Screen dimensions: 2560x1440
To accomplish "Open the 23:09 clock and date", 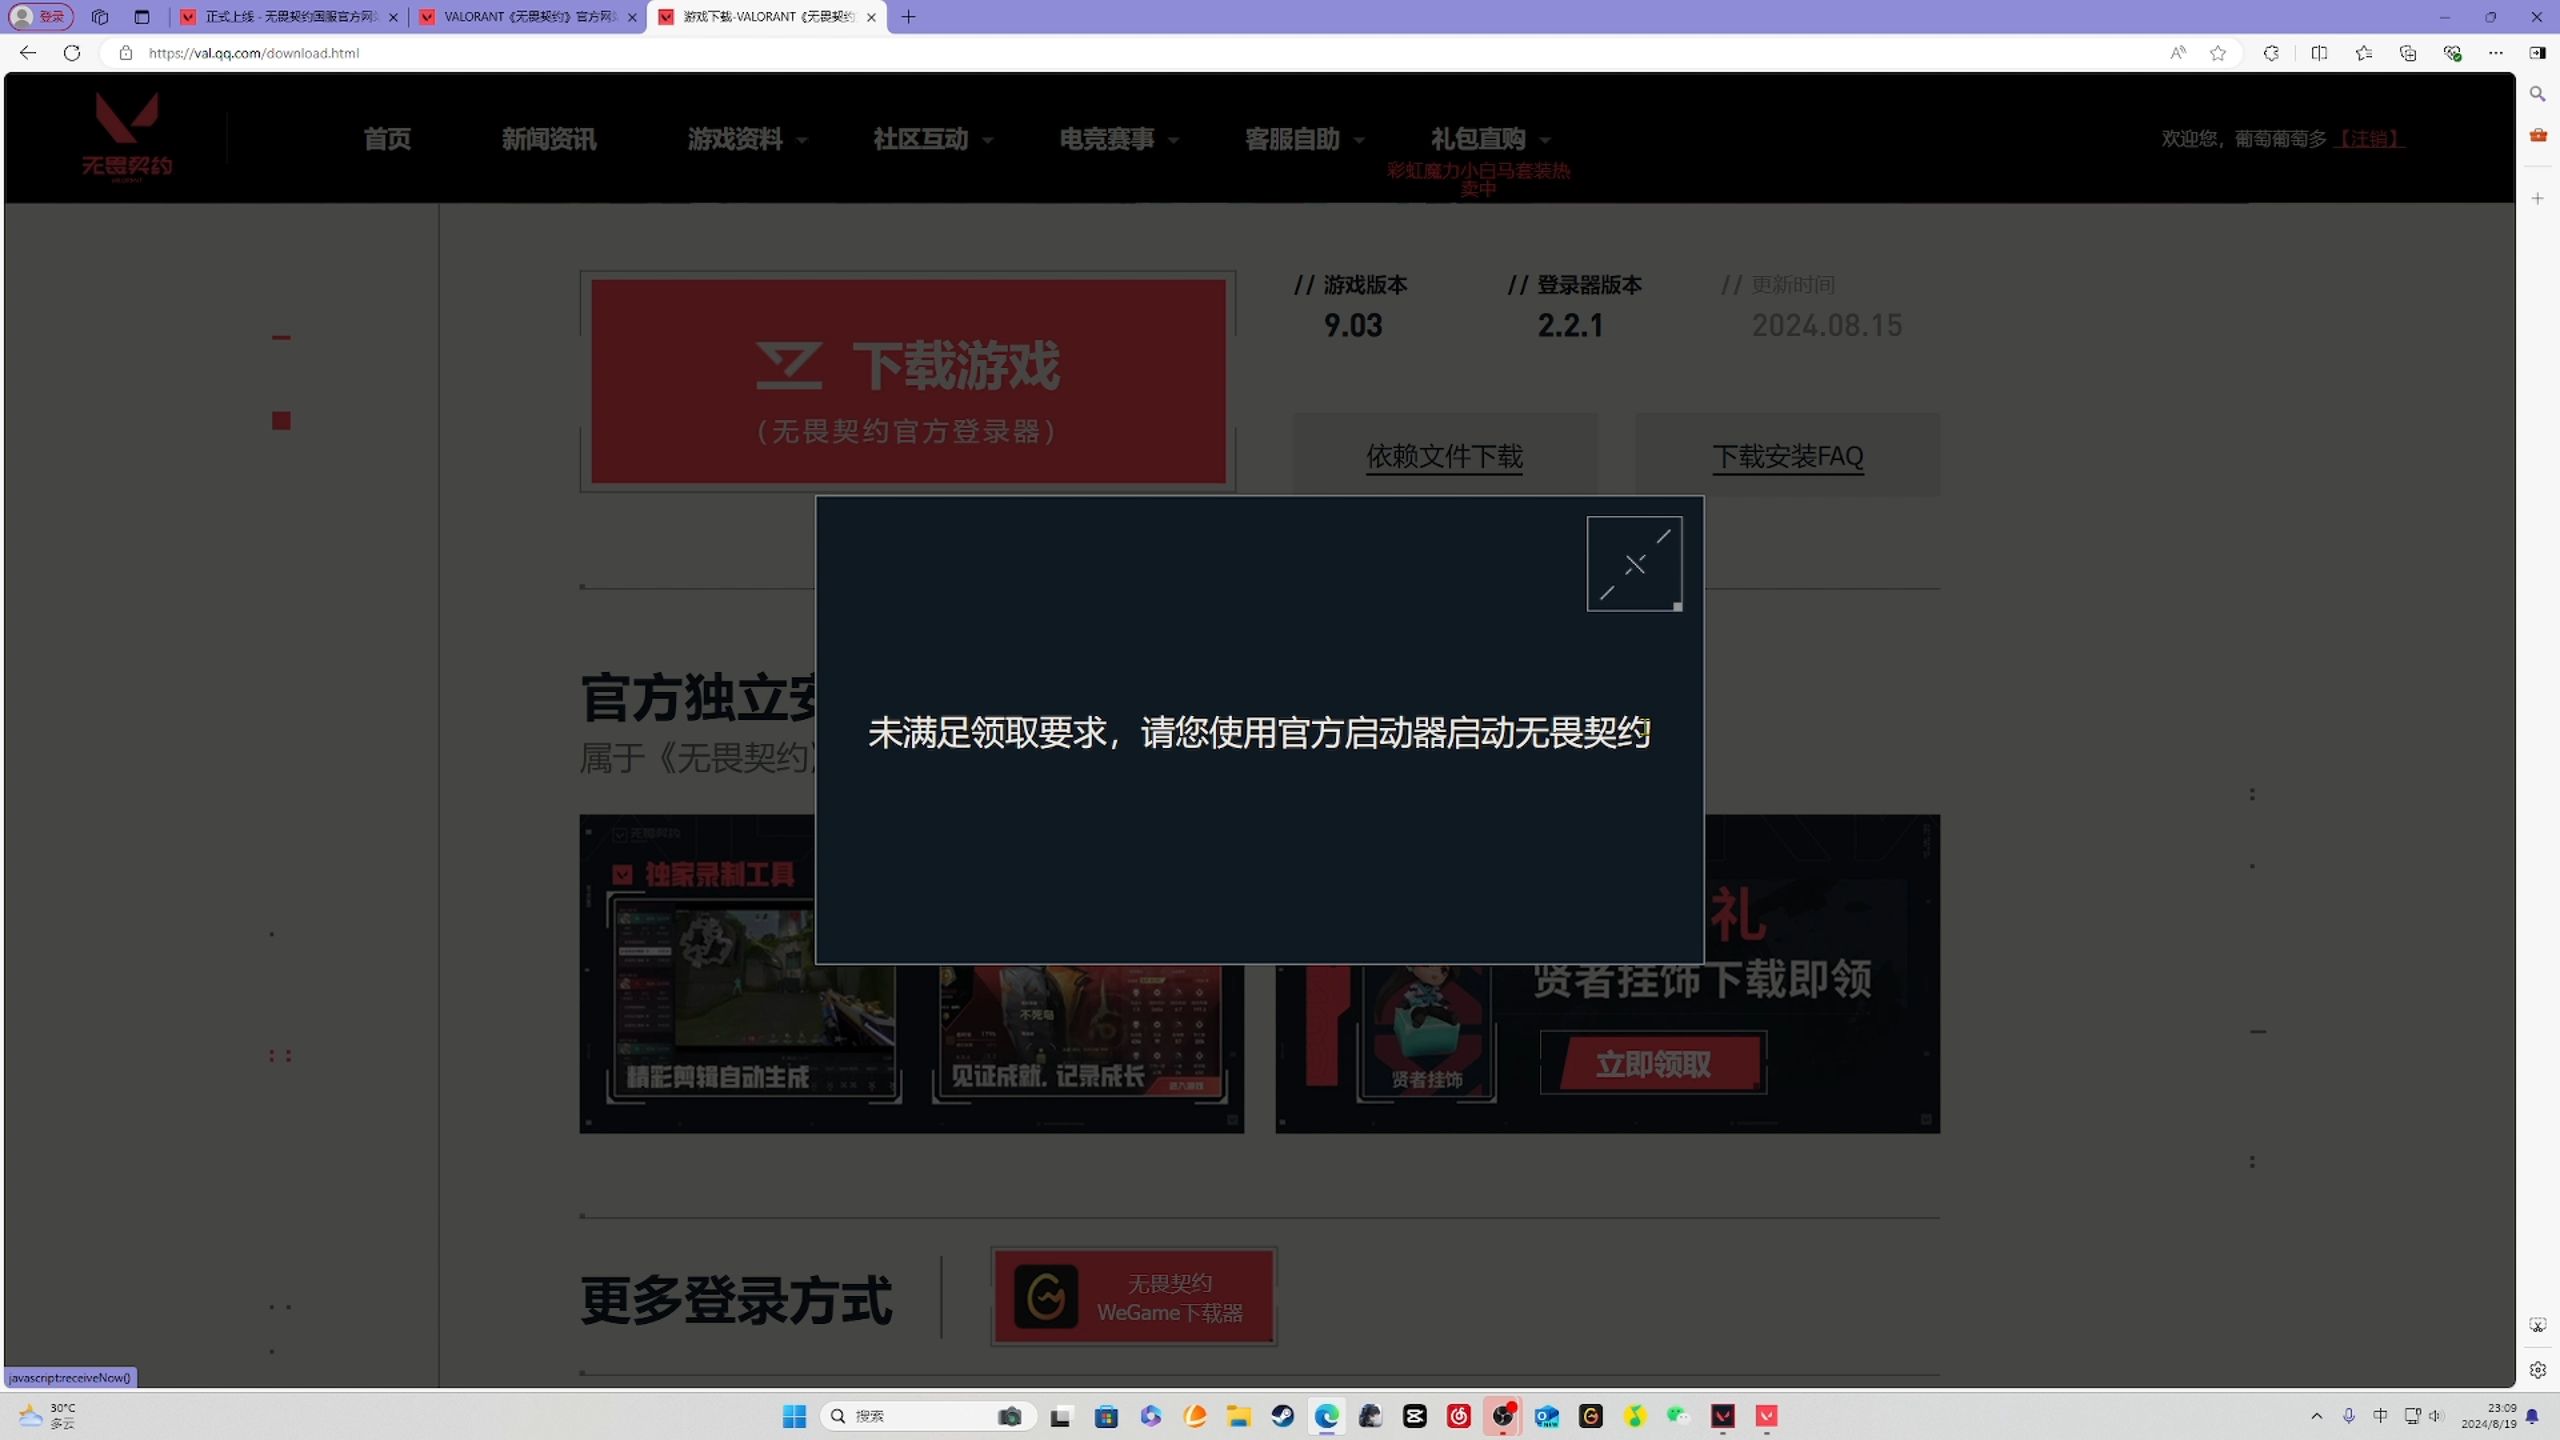I will click(x=2488, y=1416).
